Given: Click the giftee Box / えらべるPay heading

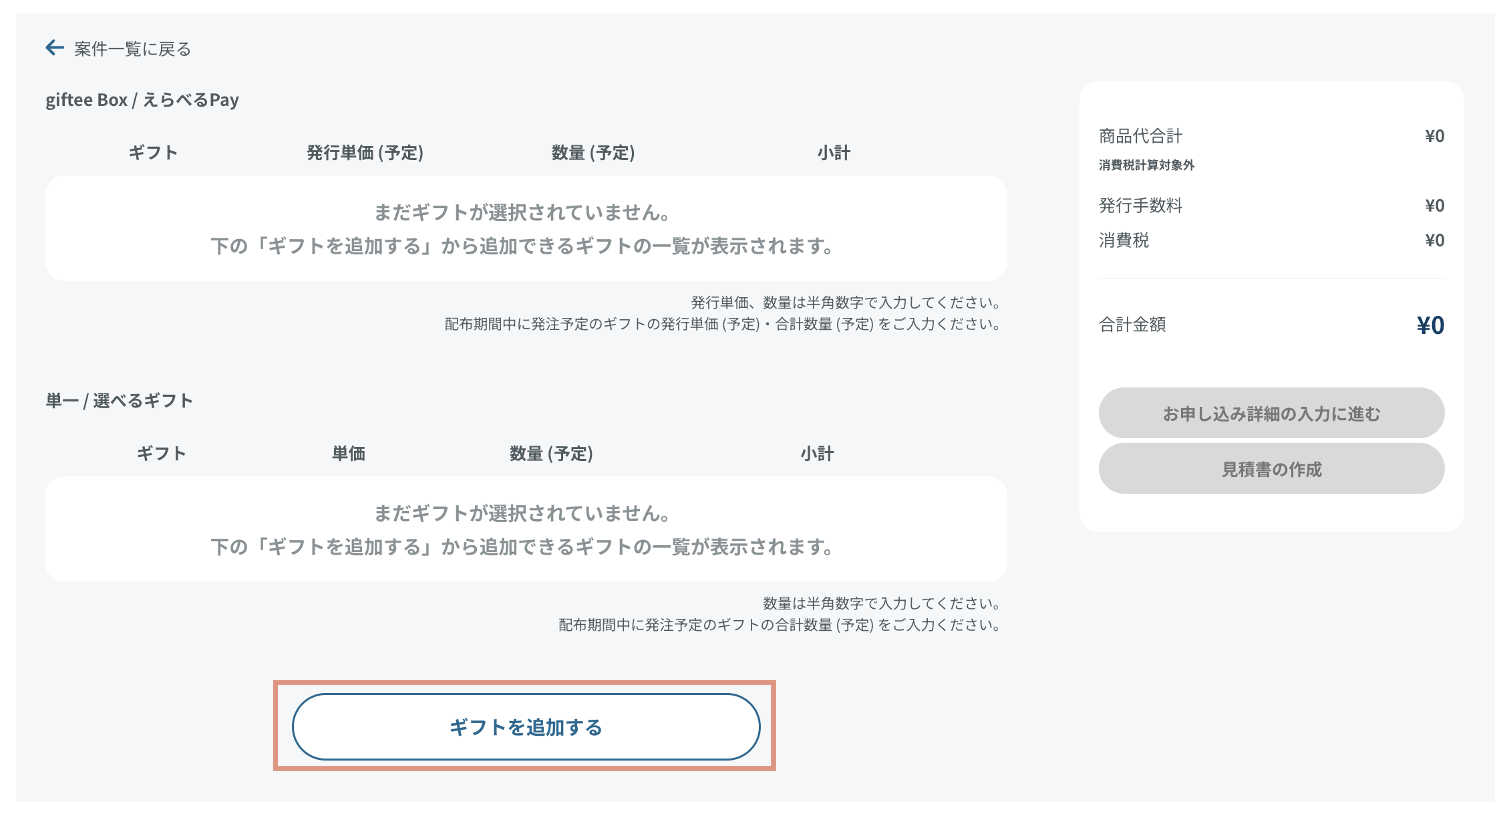Looking at the screenshot, I should [x=142, y=100].
